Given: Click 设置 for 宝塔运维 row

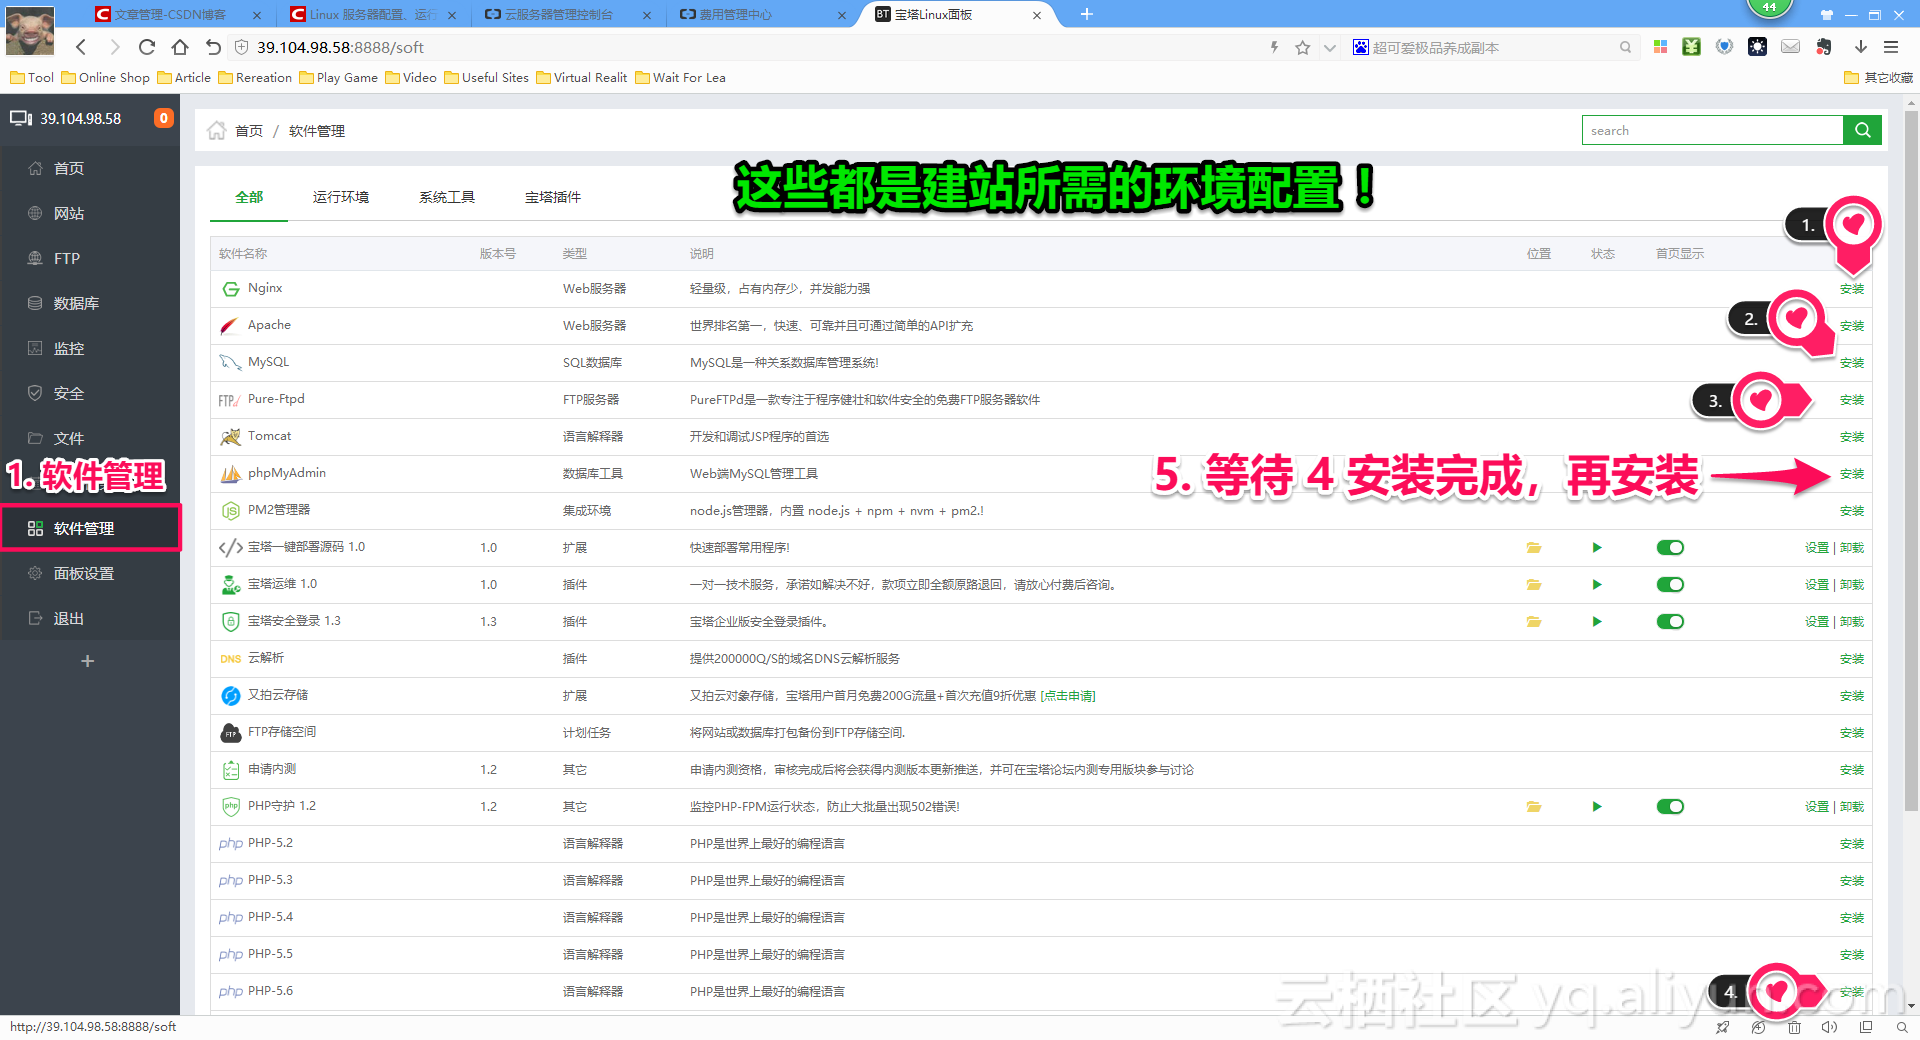Looking at the screenshot, I should (x=1817, y=585).
